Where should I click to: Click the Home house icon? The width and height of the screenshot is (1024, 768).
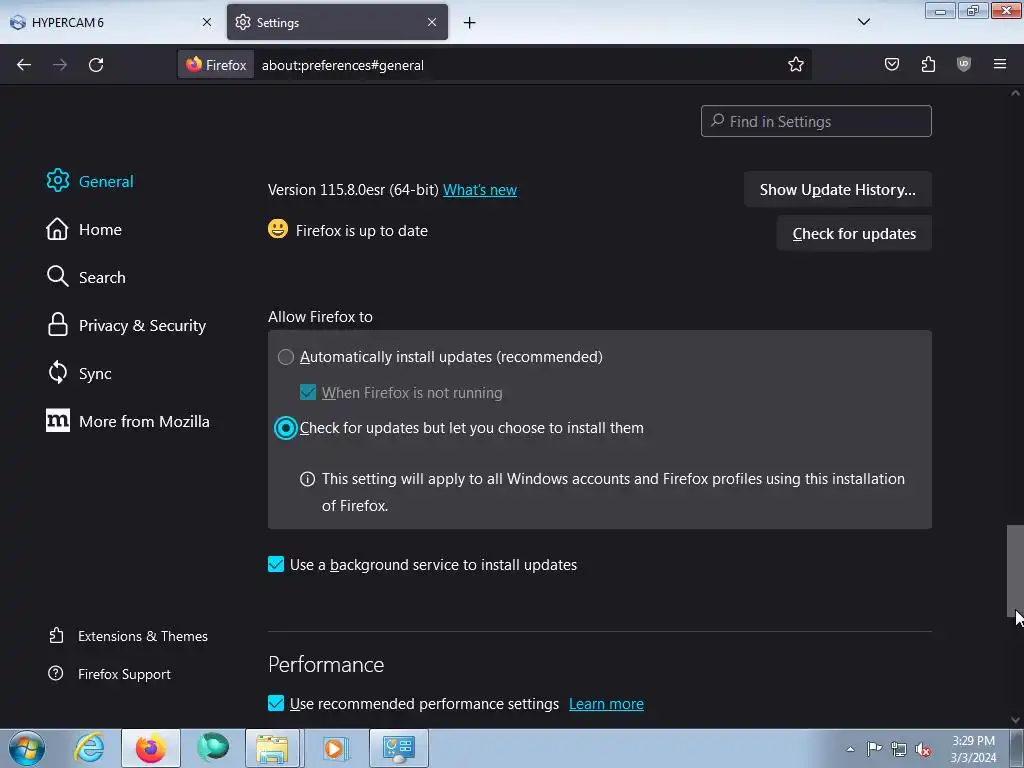[57, 229]
